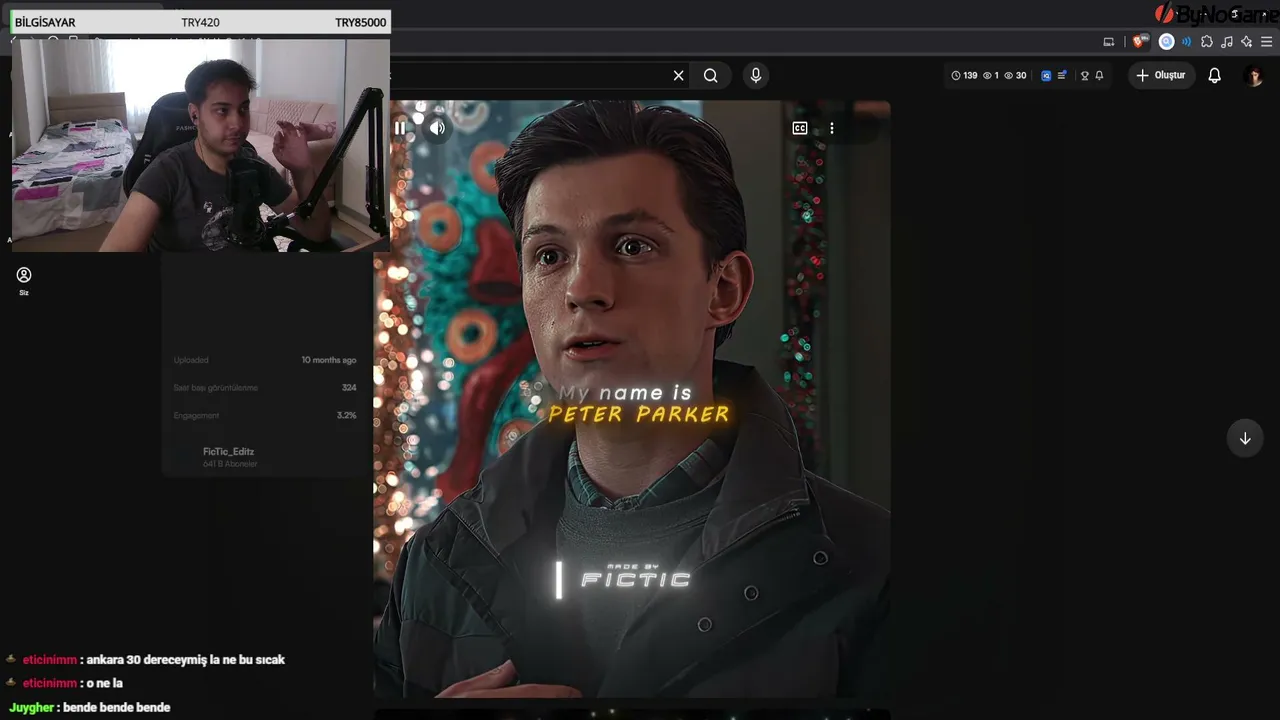Viewport: 1280px width, 720px height.
Task: Mute the video with the speaker icon
Action: pyautogui.click(x=437, y=128)
